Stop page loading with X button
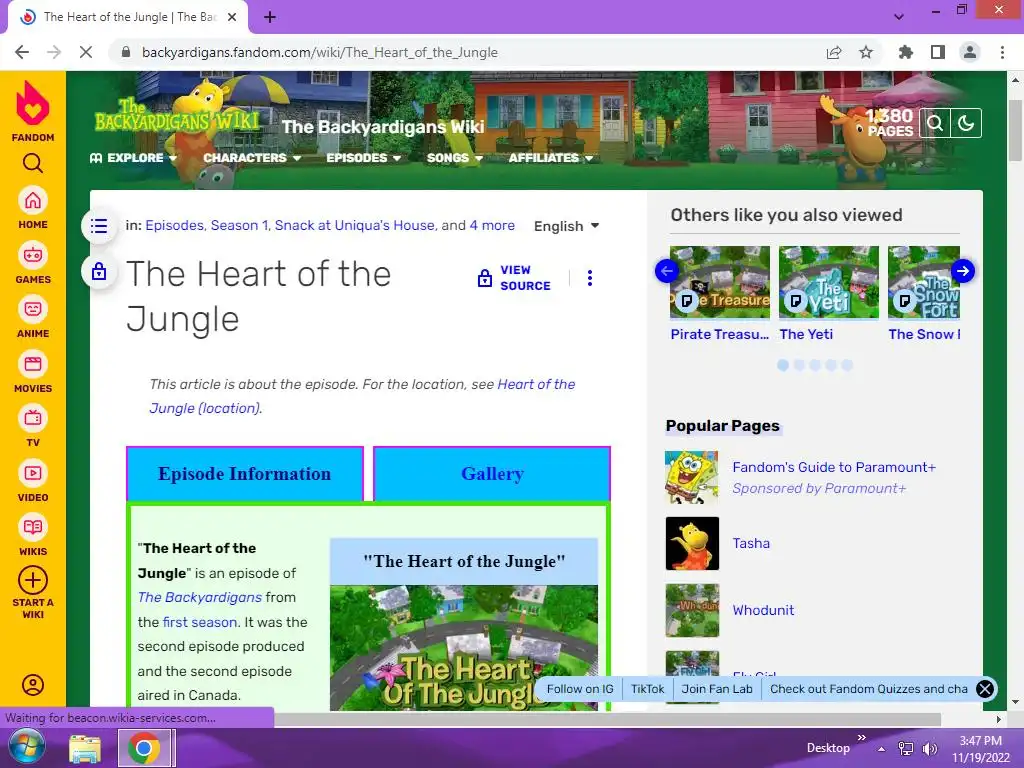Viewport: 1024px width, 768px height. (86, 52)
